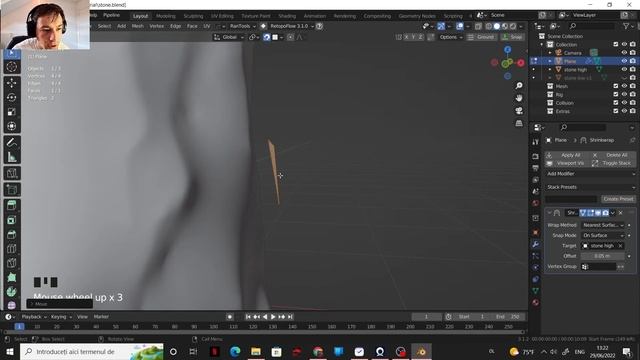640x360 pixels.
Task: Toggle X-ray display in viewport header
Action: (478, 26)
